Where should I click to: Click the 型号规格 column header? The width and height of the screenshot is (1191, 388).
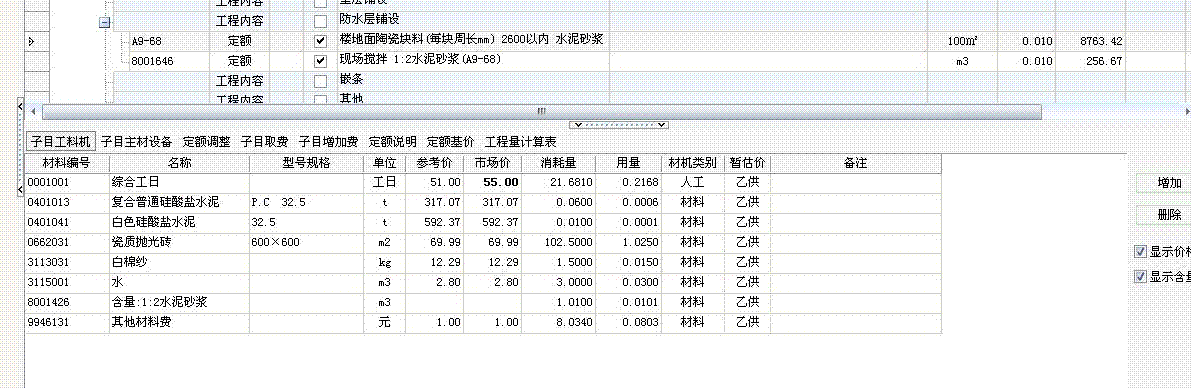[x=307, y=163]
